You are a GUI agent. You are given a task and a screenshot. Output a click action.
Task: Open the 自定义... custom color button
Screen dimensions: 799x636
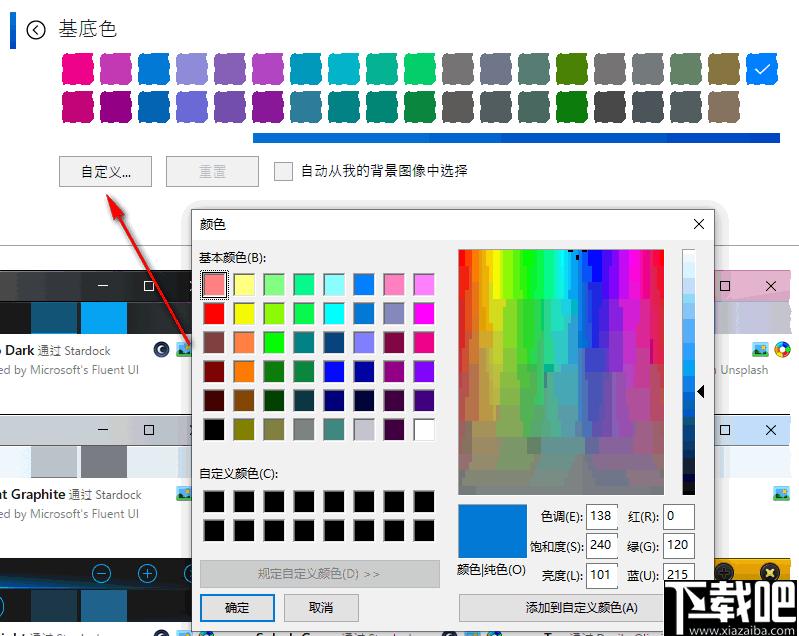pyautogui.click(x=105, y=171)
